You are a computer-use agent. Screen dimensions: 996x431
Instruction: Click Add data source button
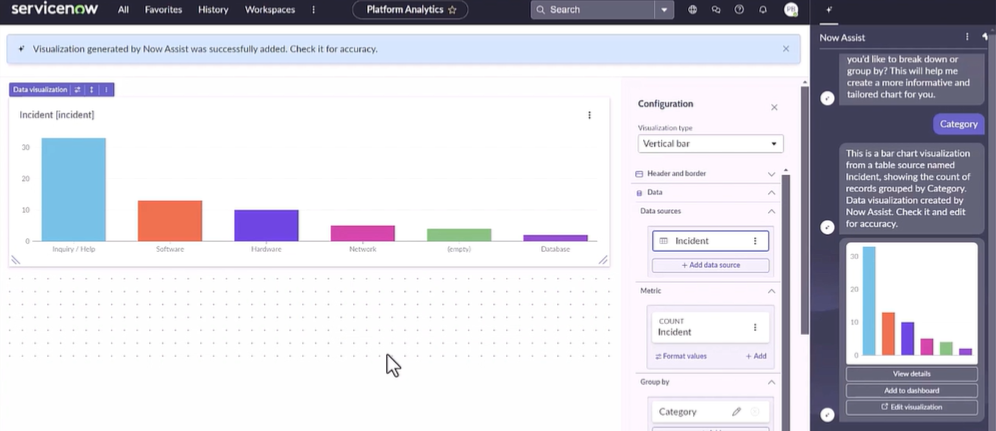(710, 265)
